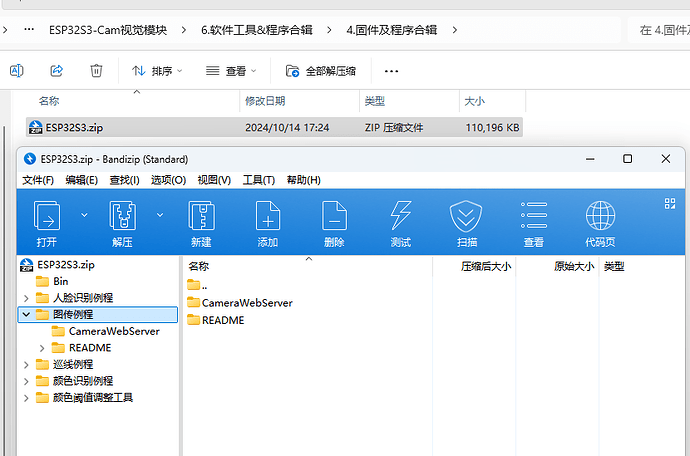Open the 选项(O) menu
This screenshot has height=456, width=690.
click(169, 180)
